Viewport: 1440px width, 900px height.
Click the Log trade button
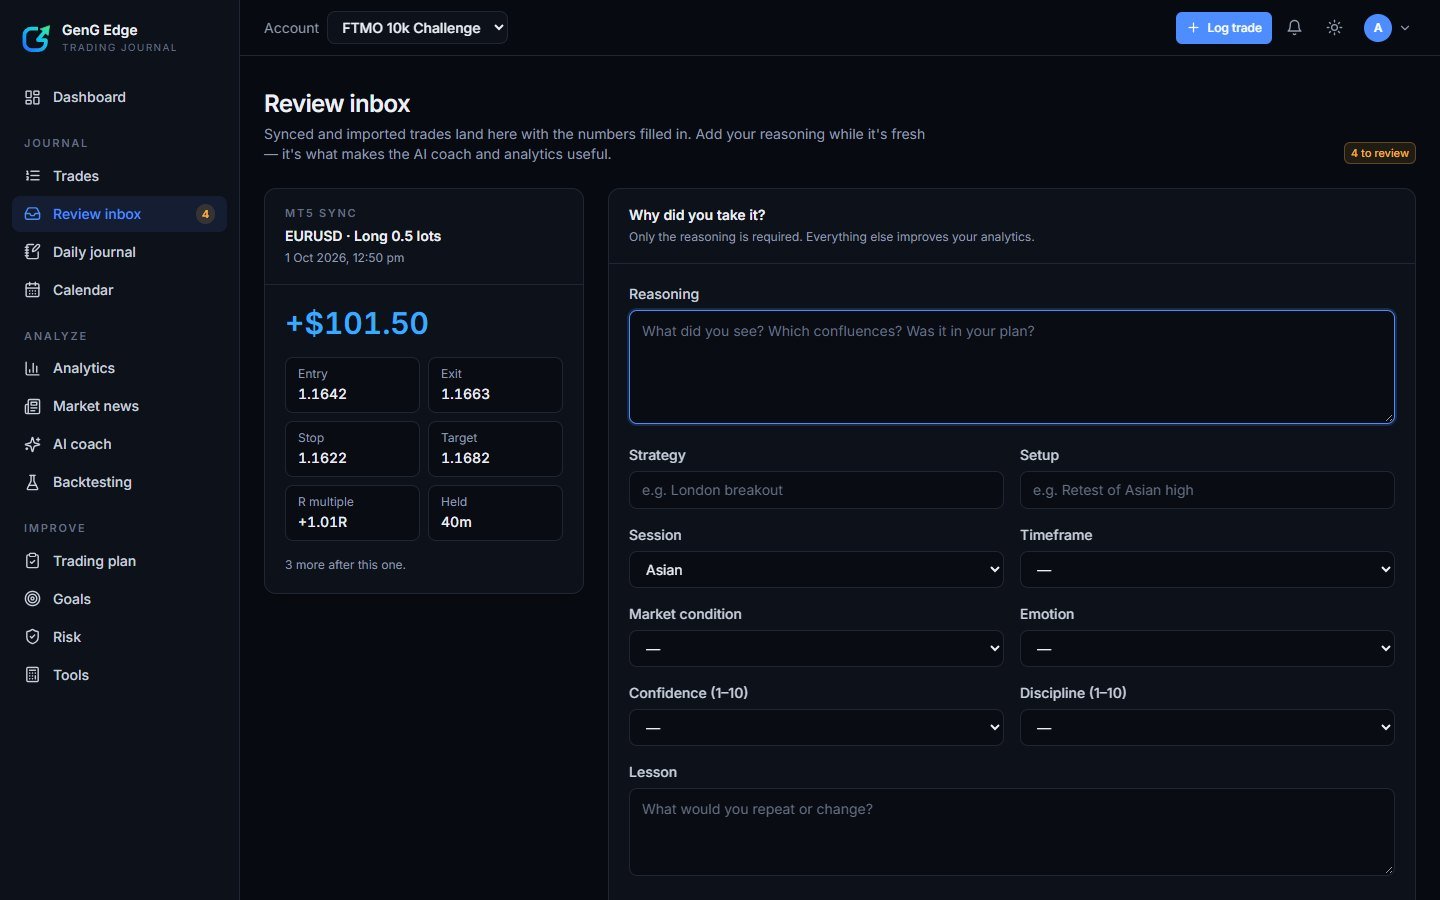pyautogui.click(x=1224, y=28)
